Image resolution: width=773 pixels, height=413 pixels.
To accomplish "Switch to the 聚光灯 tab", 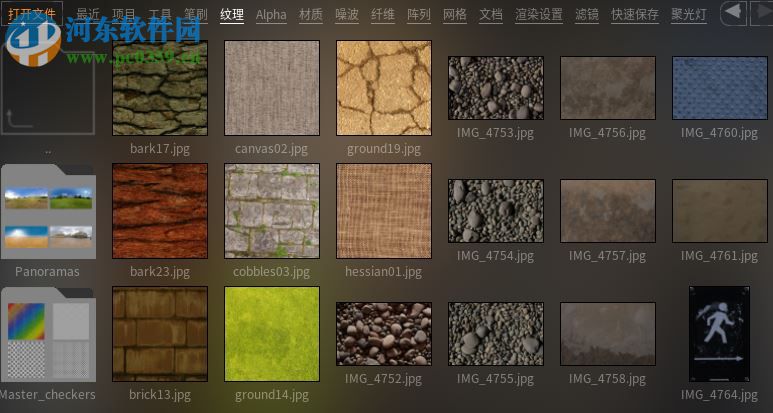I will click(689, 15).
